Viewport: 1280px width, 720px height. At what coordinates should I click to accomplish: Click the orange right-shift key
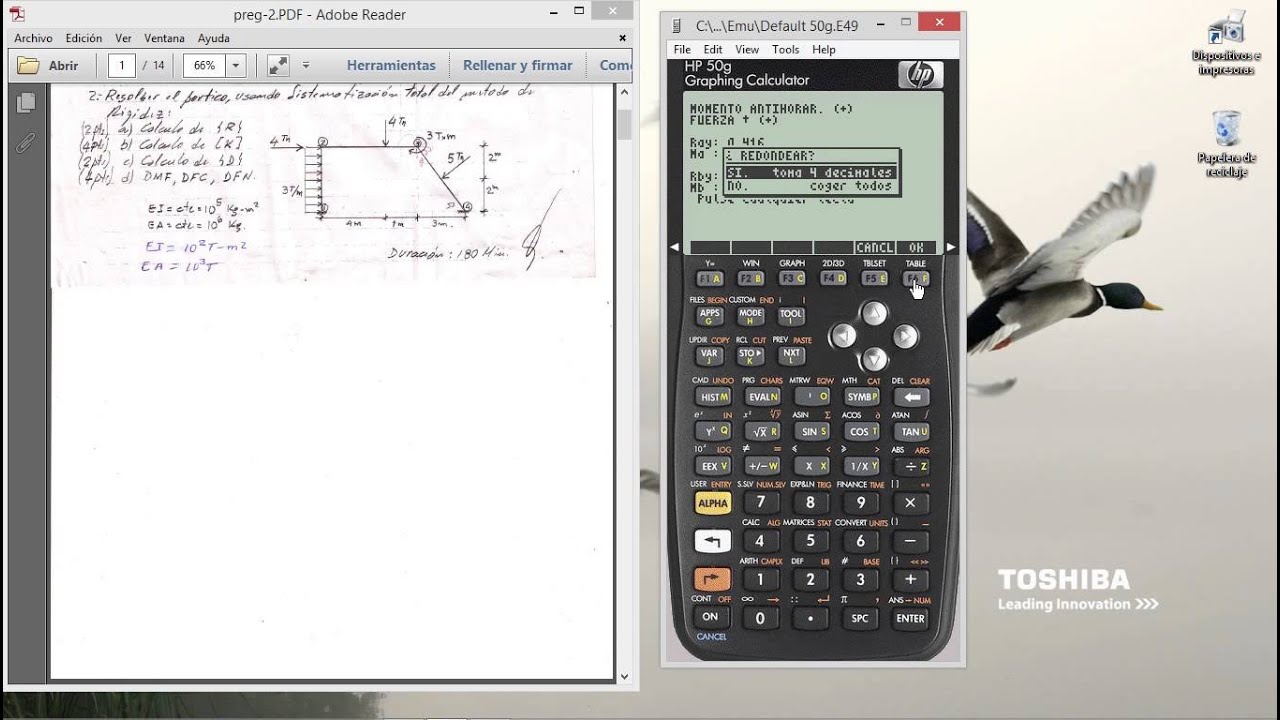[713, 579]
